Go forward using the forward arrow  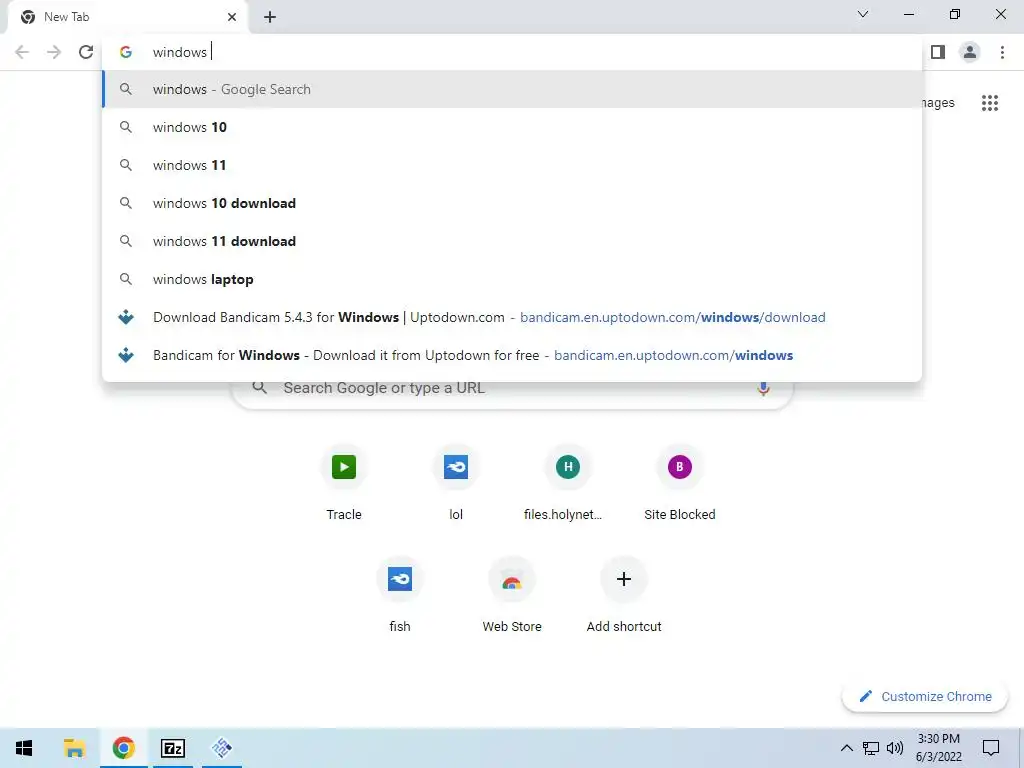tap(54, 52)
